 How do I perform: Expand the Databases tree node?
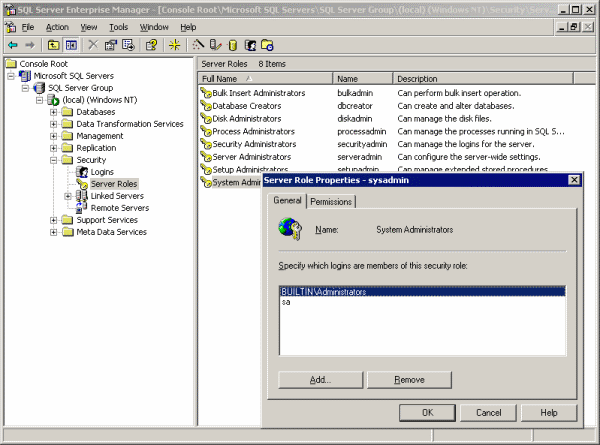(54, 112)
